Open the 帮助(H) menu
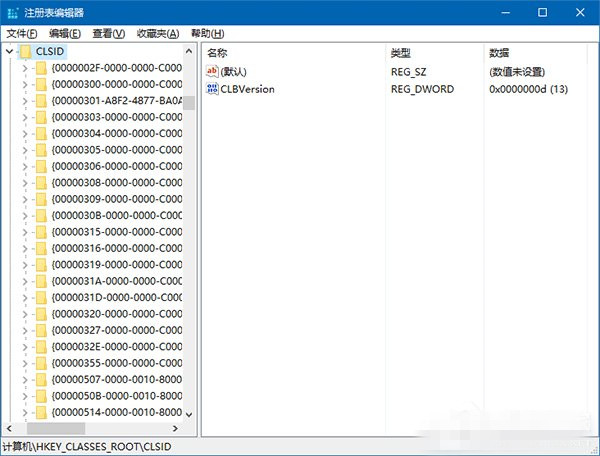The width and height of the screenshot is (600, 456). click(208, 34)
